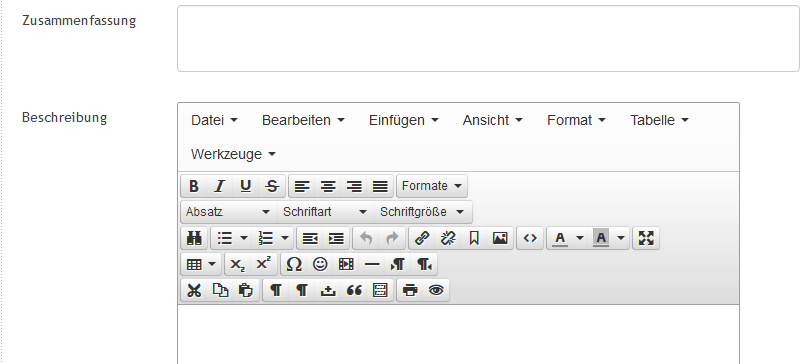
Task: Expand numbered list style arrow
Action: pyautogui.click(x=285, y=238)
